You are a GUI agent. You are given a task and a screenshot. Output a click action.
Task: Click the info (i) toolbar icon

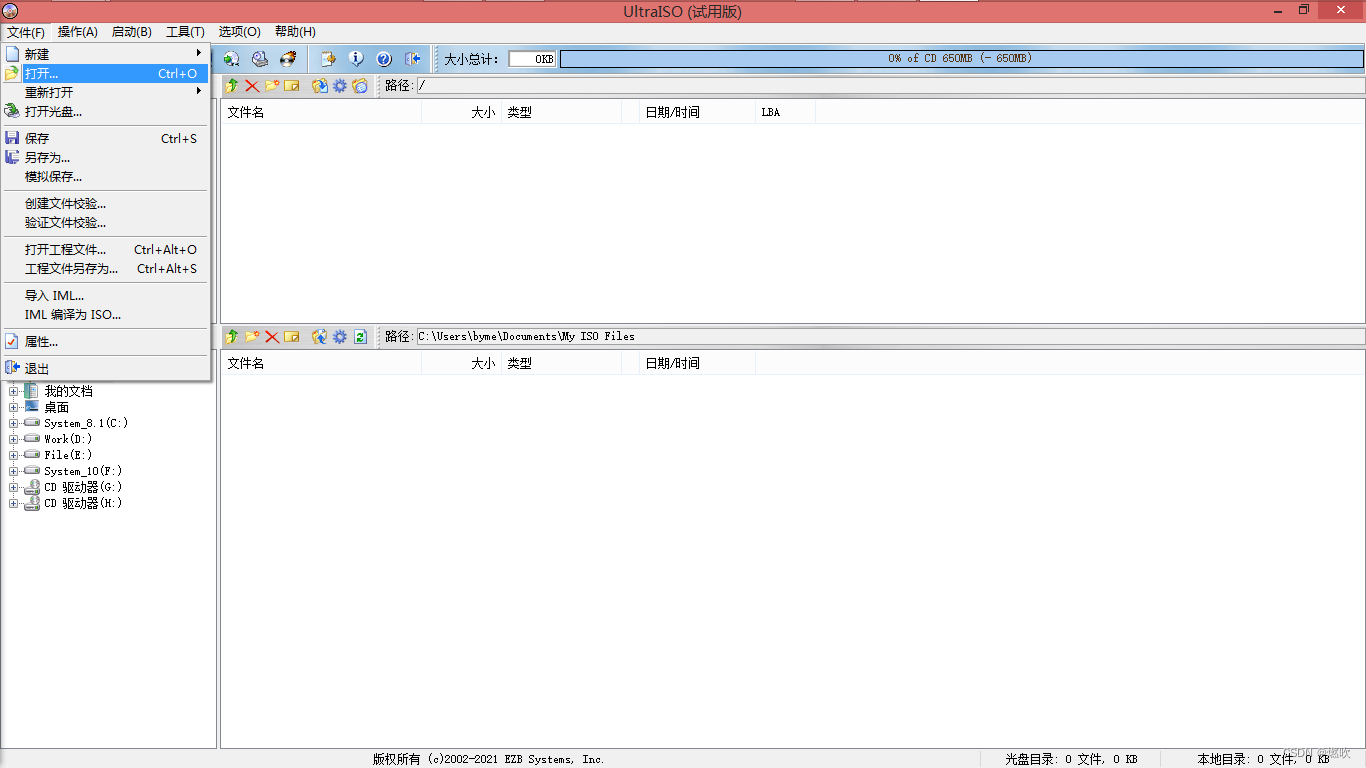356,59
